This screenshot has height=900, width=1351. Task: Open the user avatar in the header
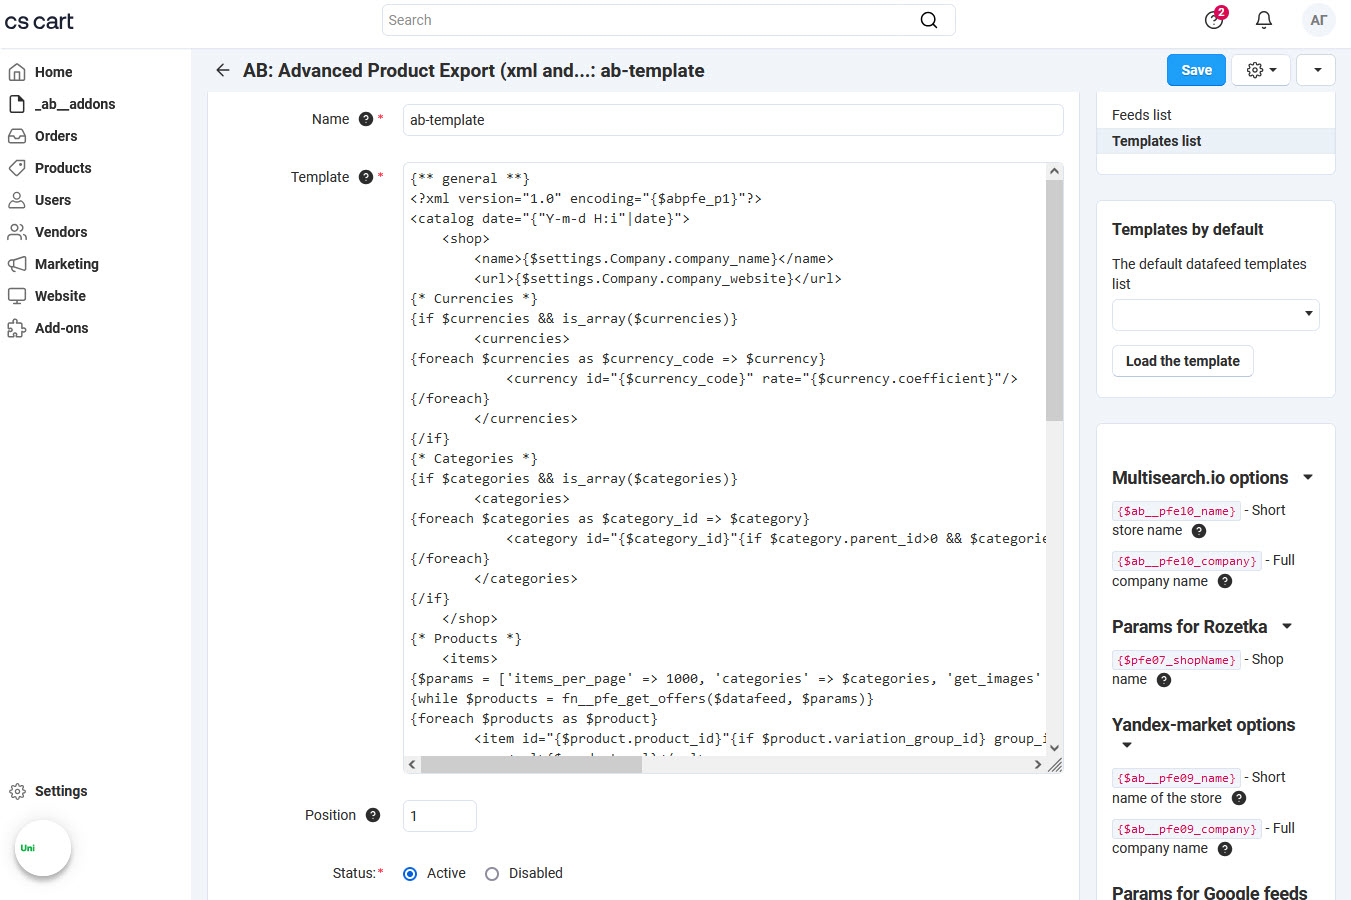[1318, 20]
